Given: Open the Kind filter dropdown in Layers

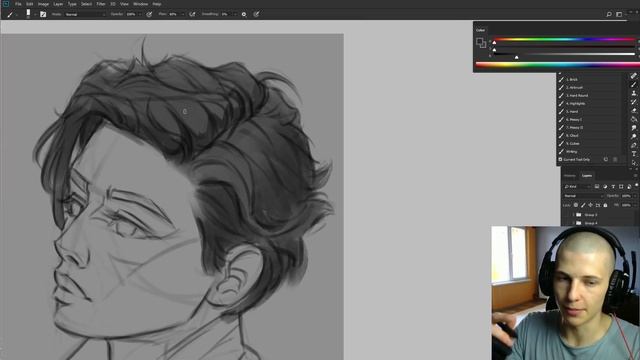Looking at the screenshot, I should pyautogui.click(x=577, y=187).
